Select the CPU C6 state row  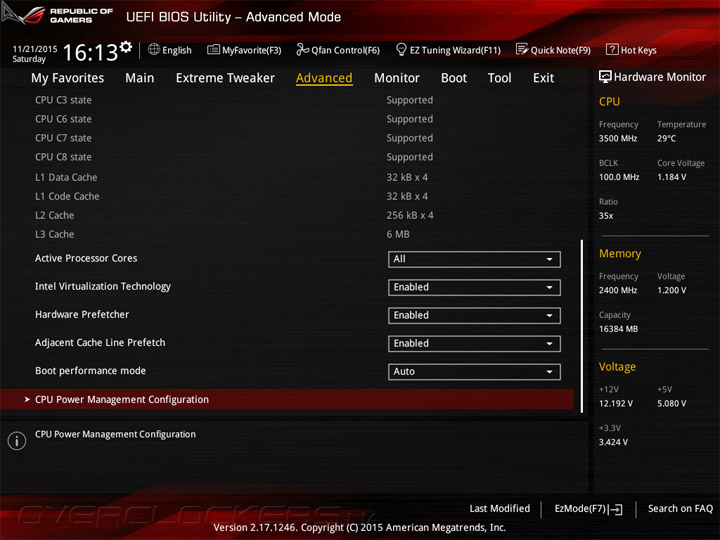(287, 119)
